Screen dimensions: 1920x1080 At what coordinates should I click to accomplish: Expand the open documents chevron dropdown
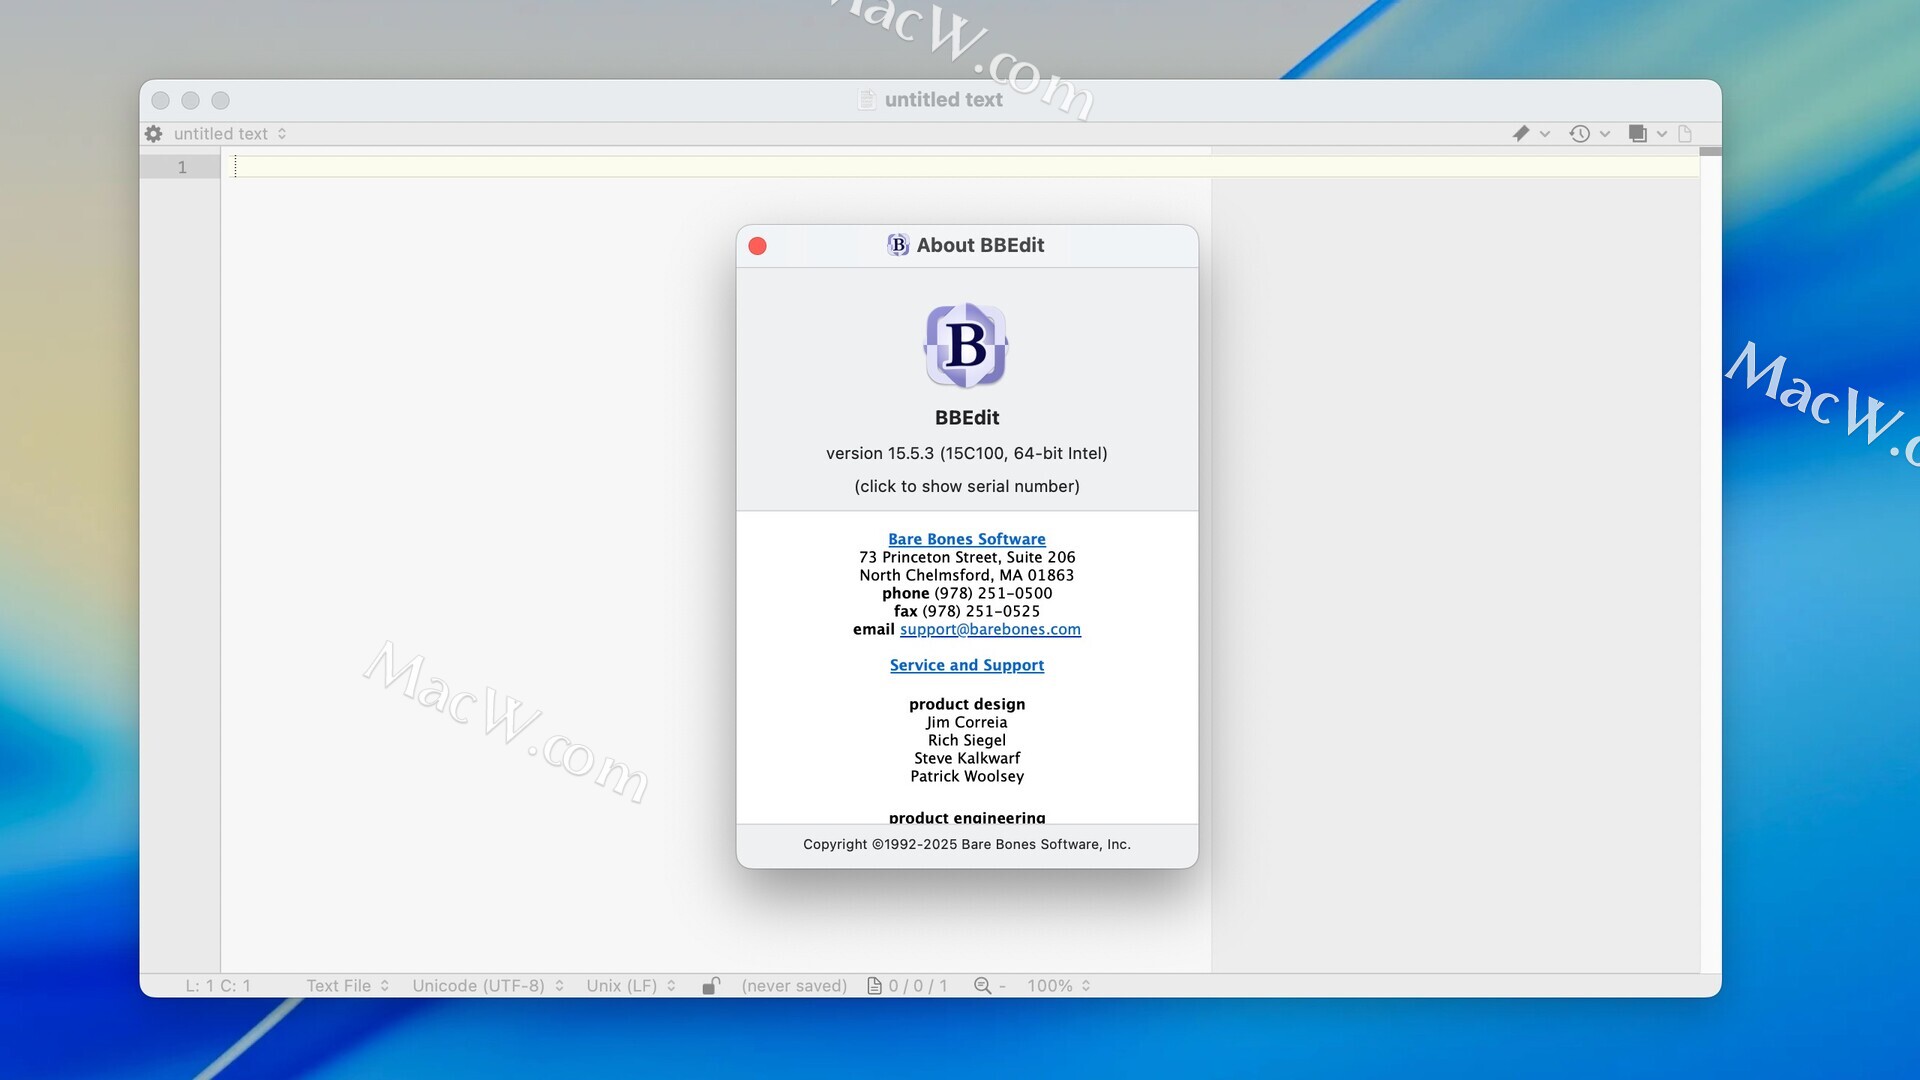[1662, 134]
